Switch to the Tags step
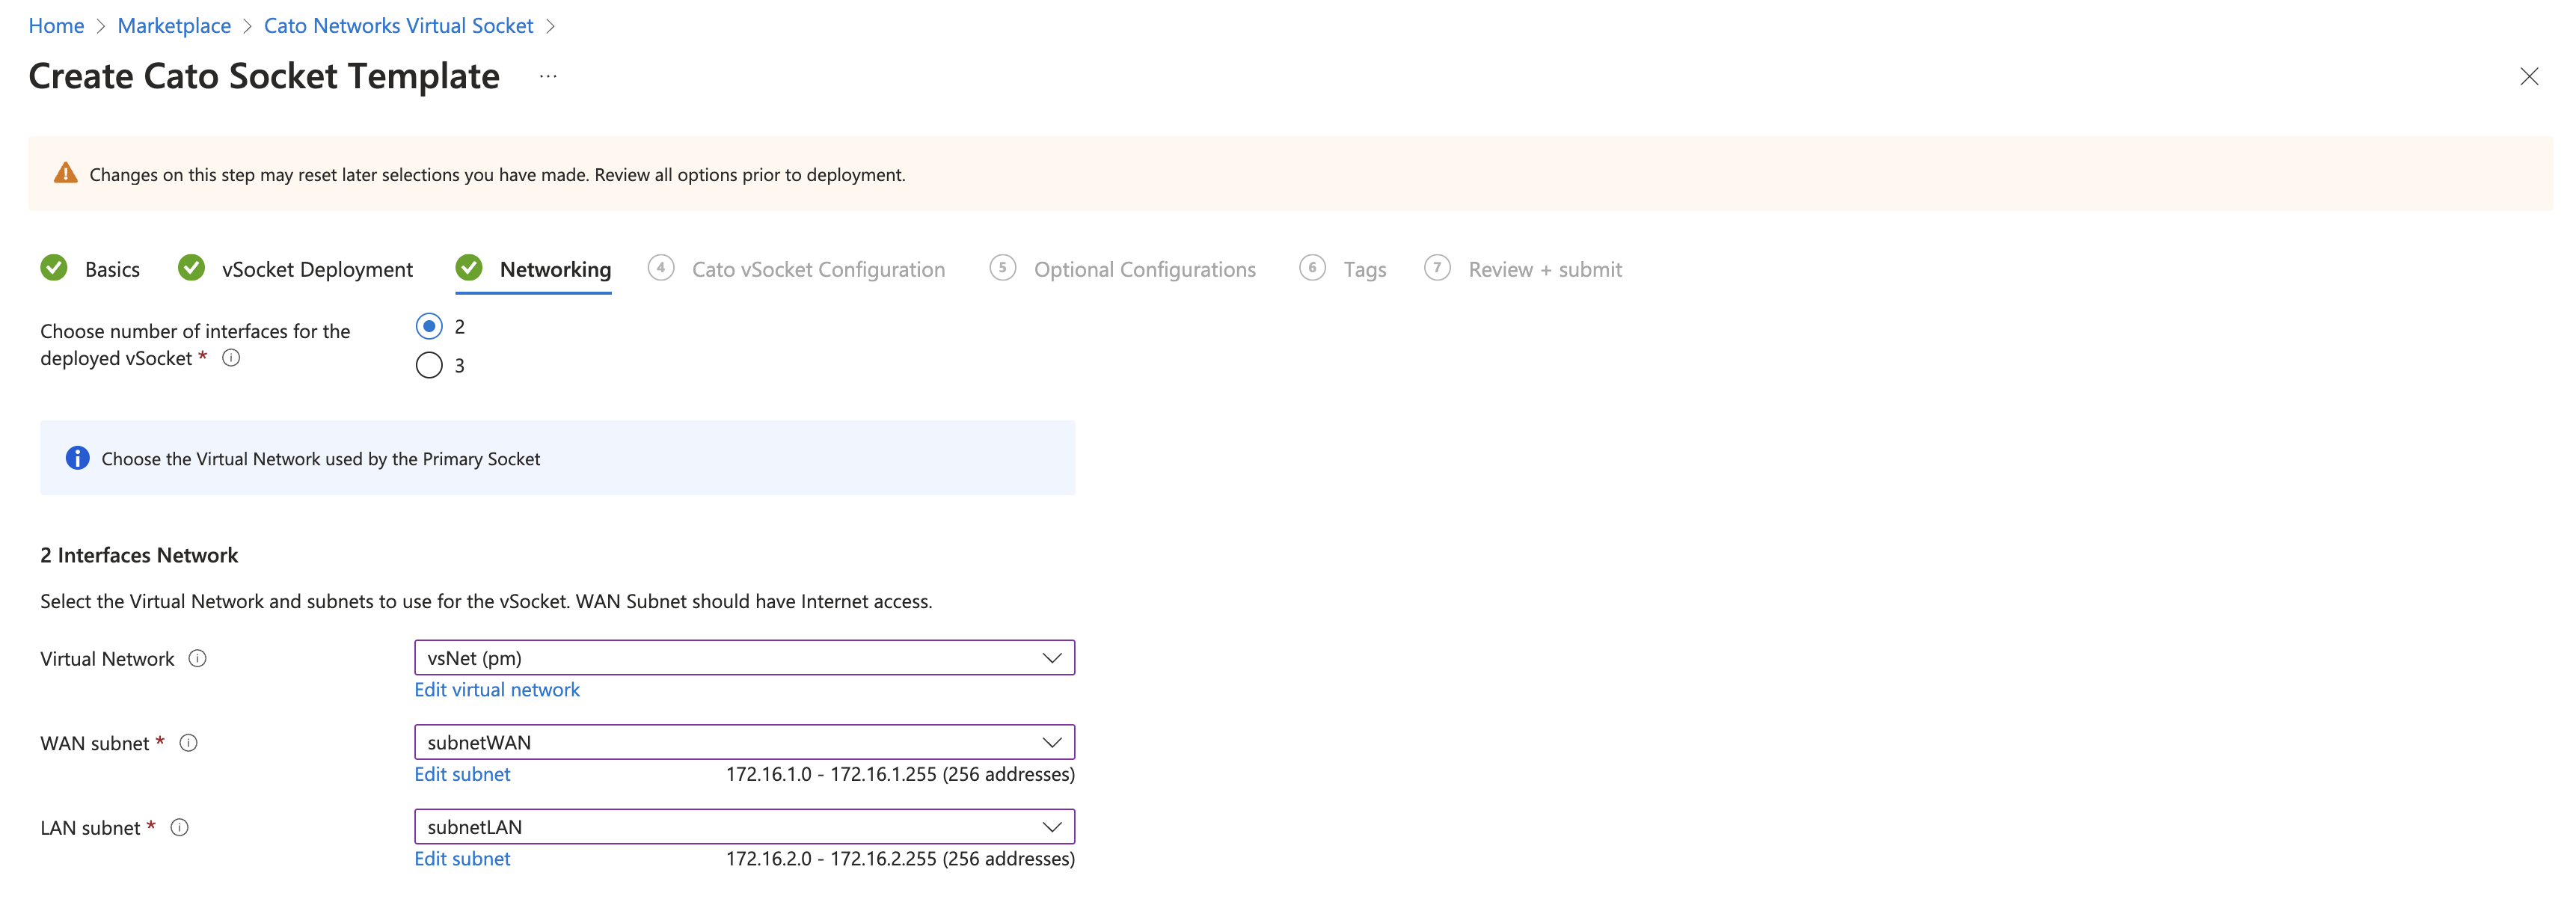2576x923 pixels. (x=1363, y=269)
